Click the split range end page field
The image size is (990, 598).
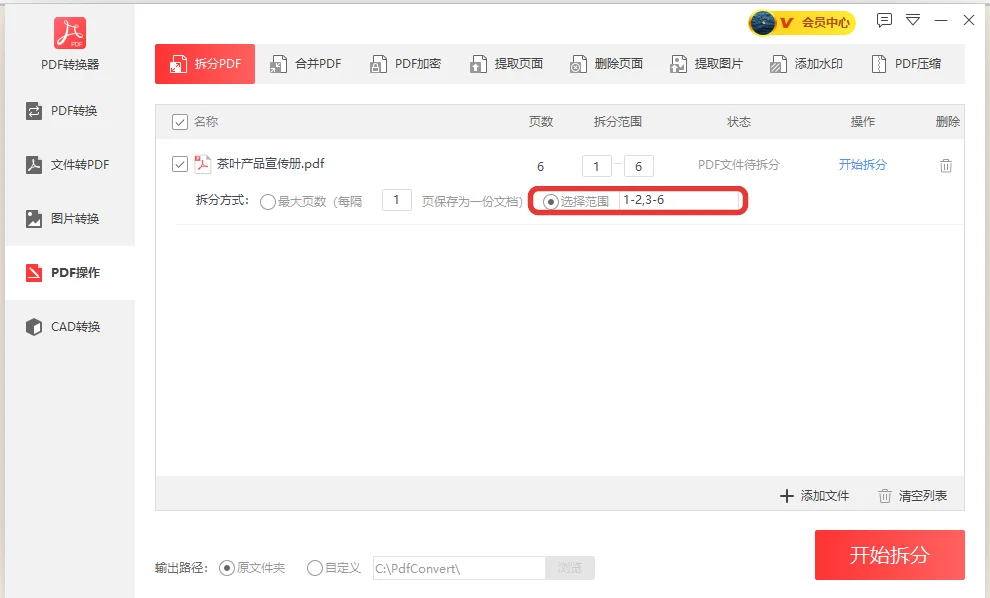(x=639, y=166)
